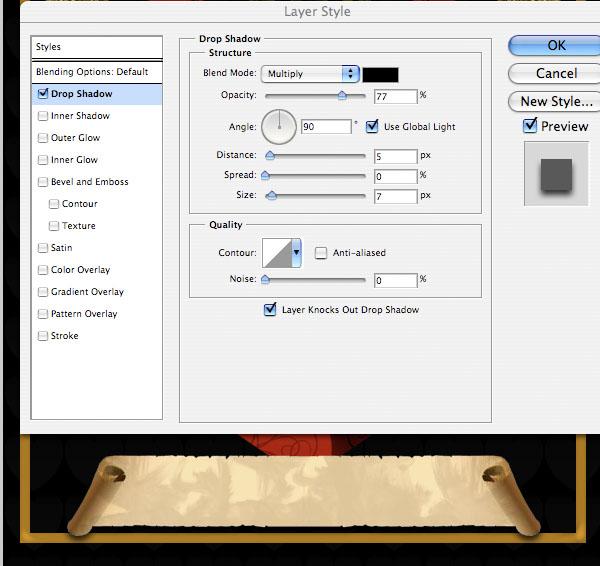Screen dimensions: 600x566
Task: Enable the Color Overlay checkbox
Action: (43, 270)
